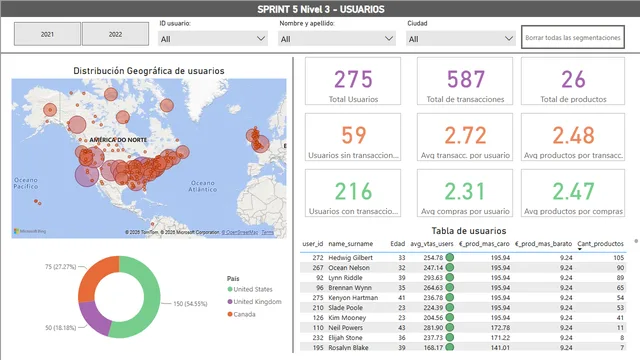The height and width of the screenshot is (360, 640).
Task: Select the Kenyon Hartman table row
Action: (463, 298)
